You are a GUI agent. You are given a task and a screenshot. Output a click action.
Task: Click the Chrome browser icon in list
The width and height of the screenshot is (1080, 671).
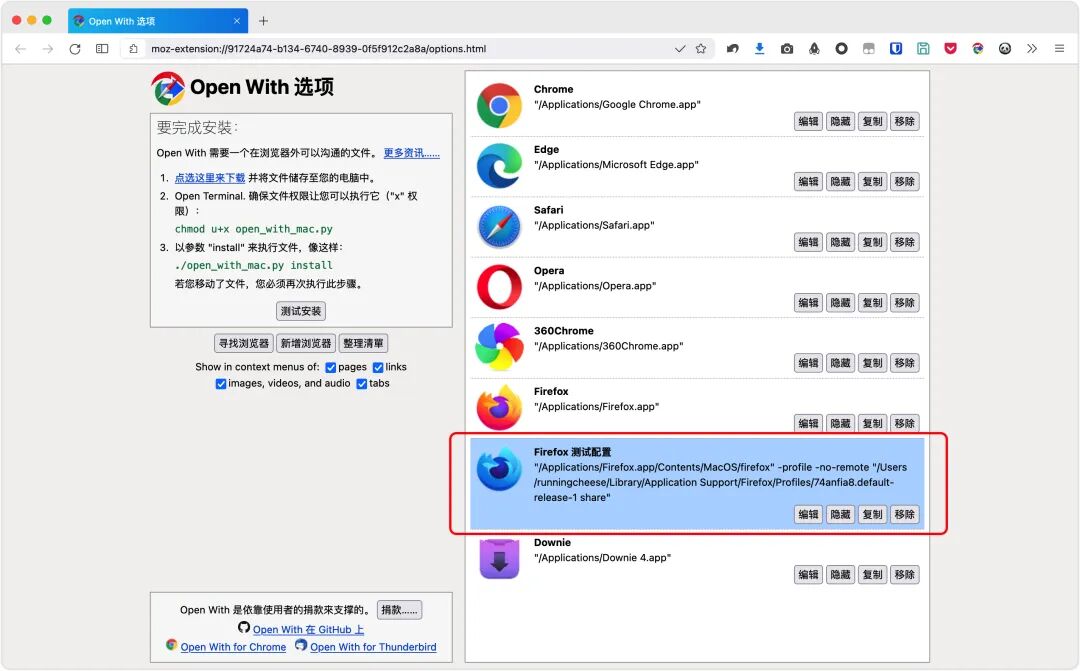pos(499,105)
